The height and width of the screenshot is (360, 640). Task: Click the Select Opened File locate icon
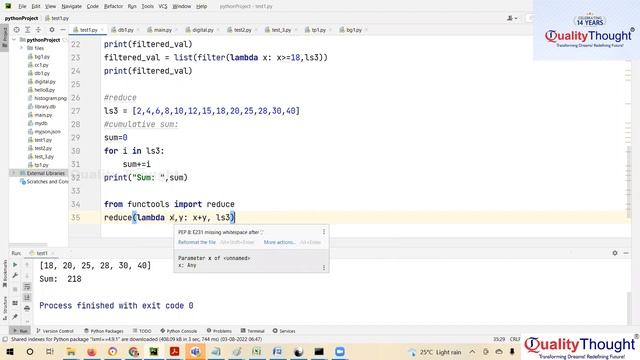pos(16,30)
